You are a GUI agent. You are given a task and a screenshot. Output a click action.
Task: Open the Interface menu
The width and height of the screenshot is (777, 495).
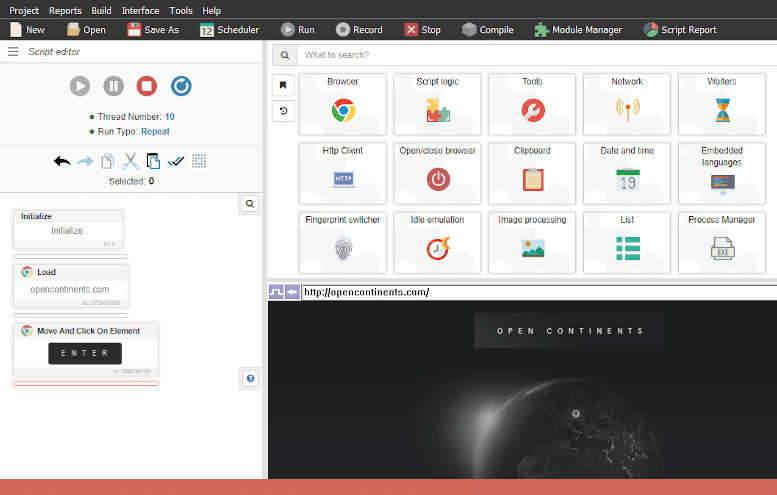point(140,10)
